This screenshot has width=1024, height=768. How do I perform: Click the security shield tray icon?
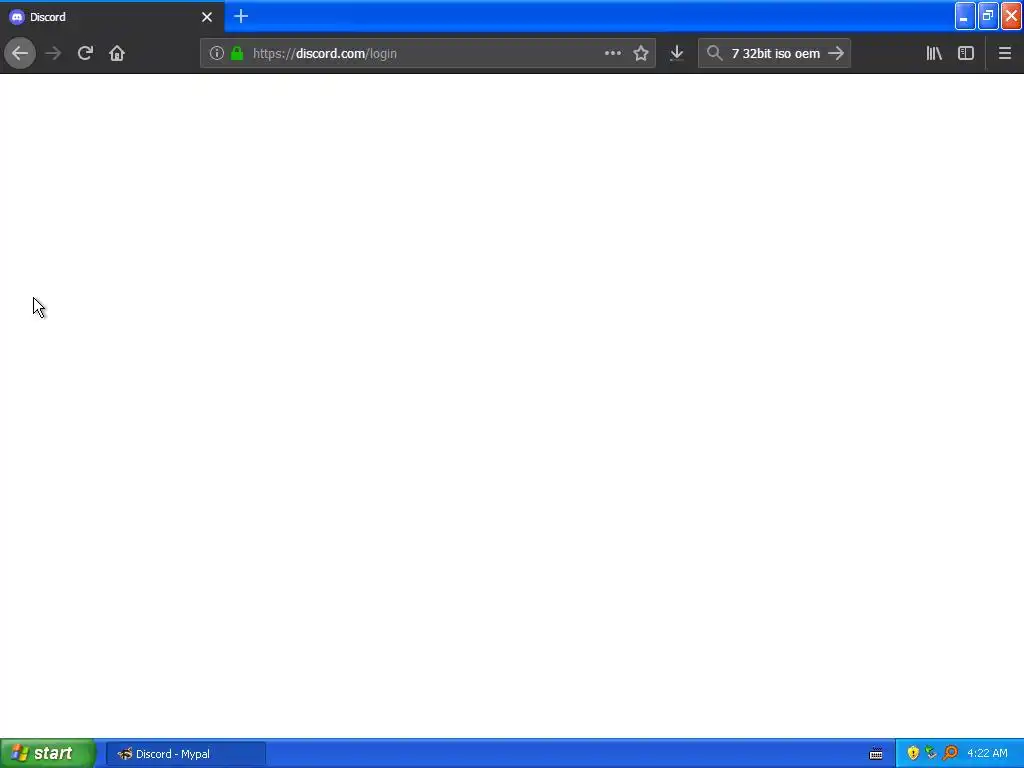(x=913, y=754)
